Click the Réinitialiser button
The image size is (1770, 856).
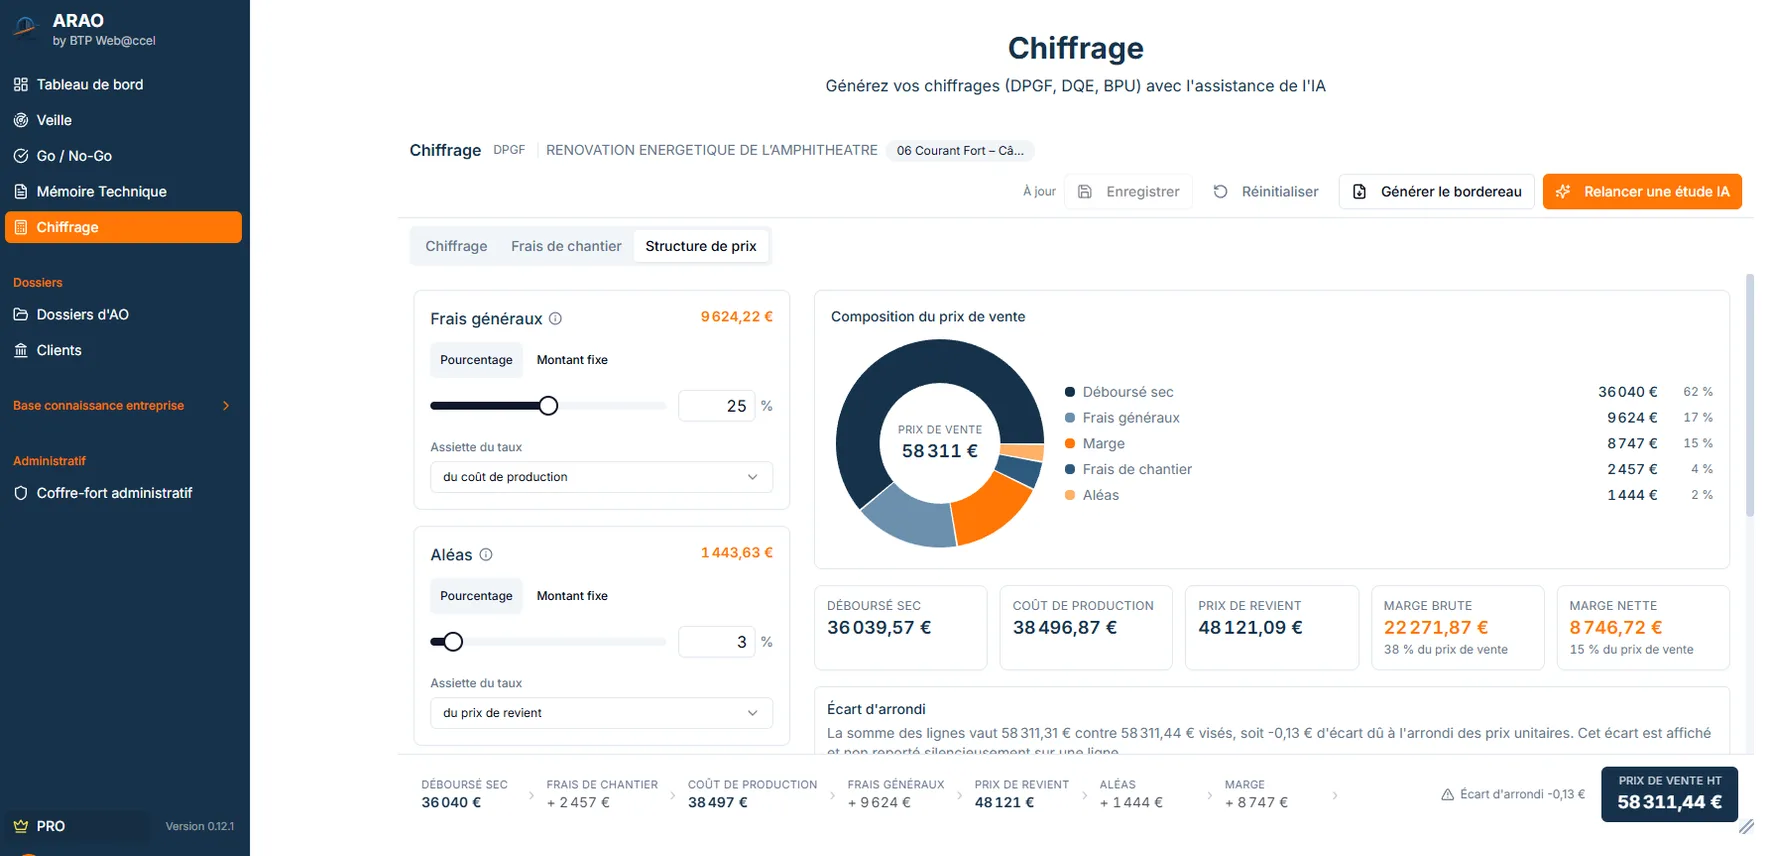pyautogui.click(x=1266, y=192)
